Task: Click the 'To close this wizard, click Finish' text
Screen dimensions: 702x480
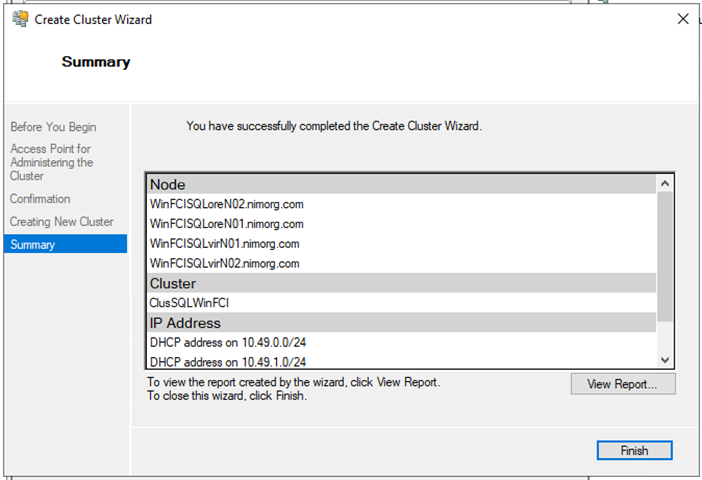Action: pos(227,396)
